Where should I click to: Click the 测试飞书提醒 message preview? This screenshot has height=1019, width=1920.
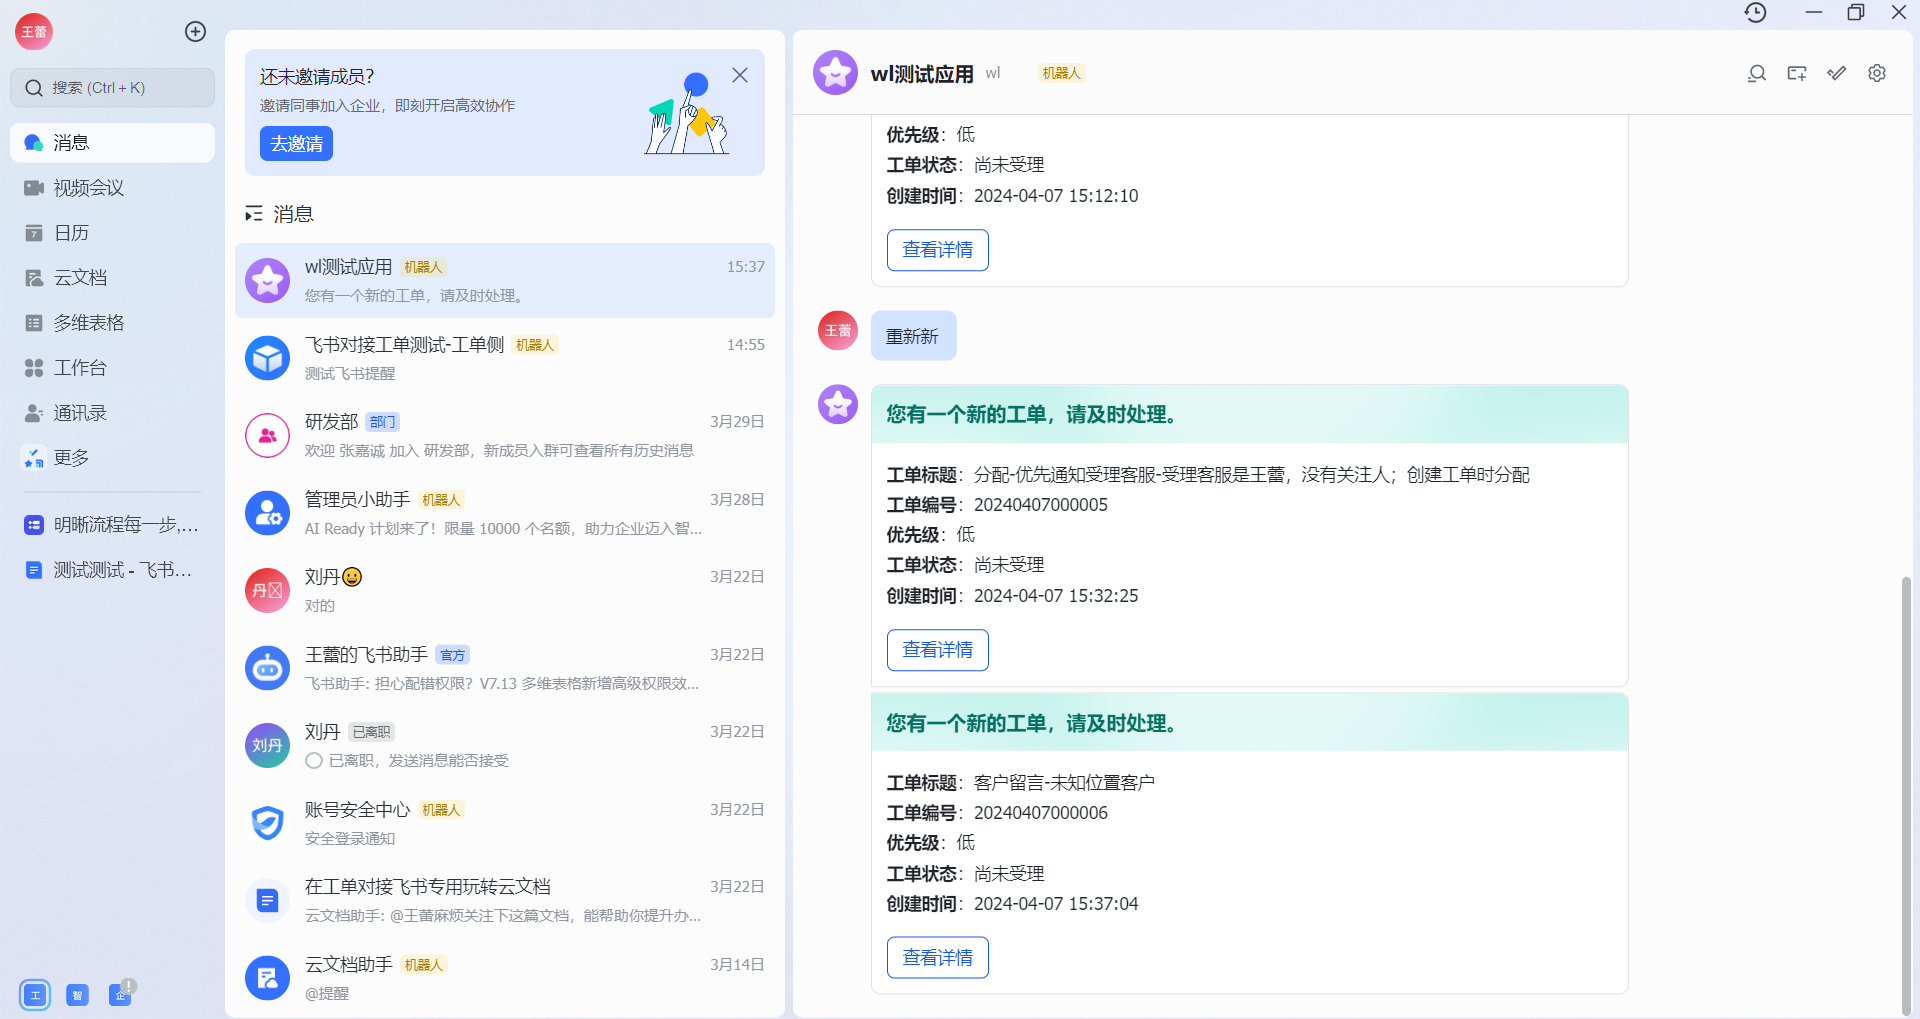point(350,374)
